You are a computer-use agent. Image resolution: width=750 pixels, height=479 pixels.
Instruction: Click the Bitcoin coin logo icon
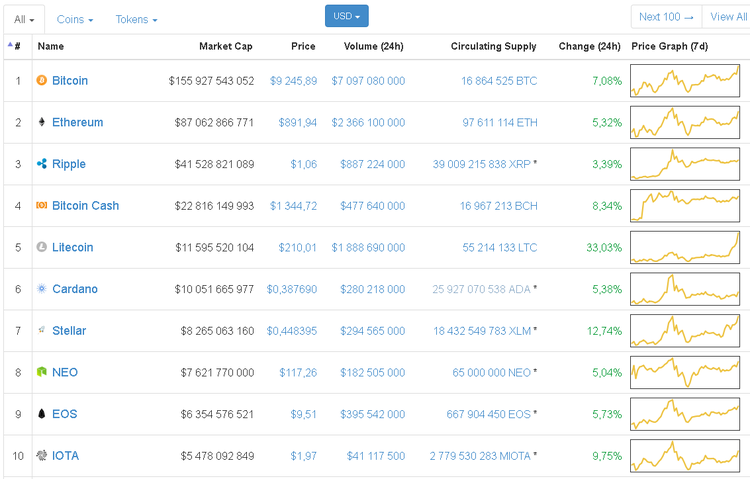(42, 80)
